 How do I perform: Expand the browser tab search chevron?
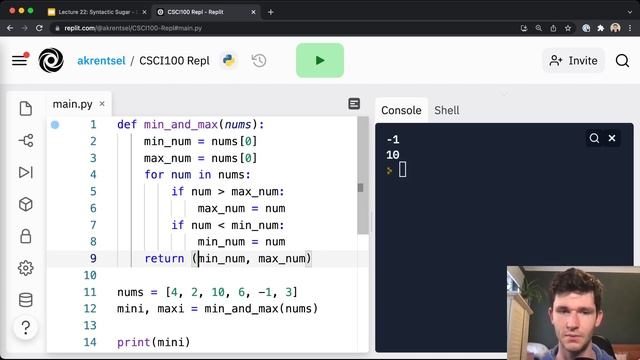[630, 12]
